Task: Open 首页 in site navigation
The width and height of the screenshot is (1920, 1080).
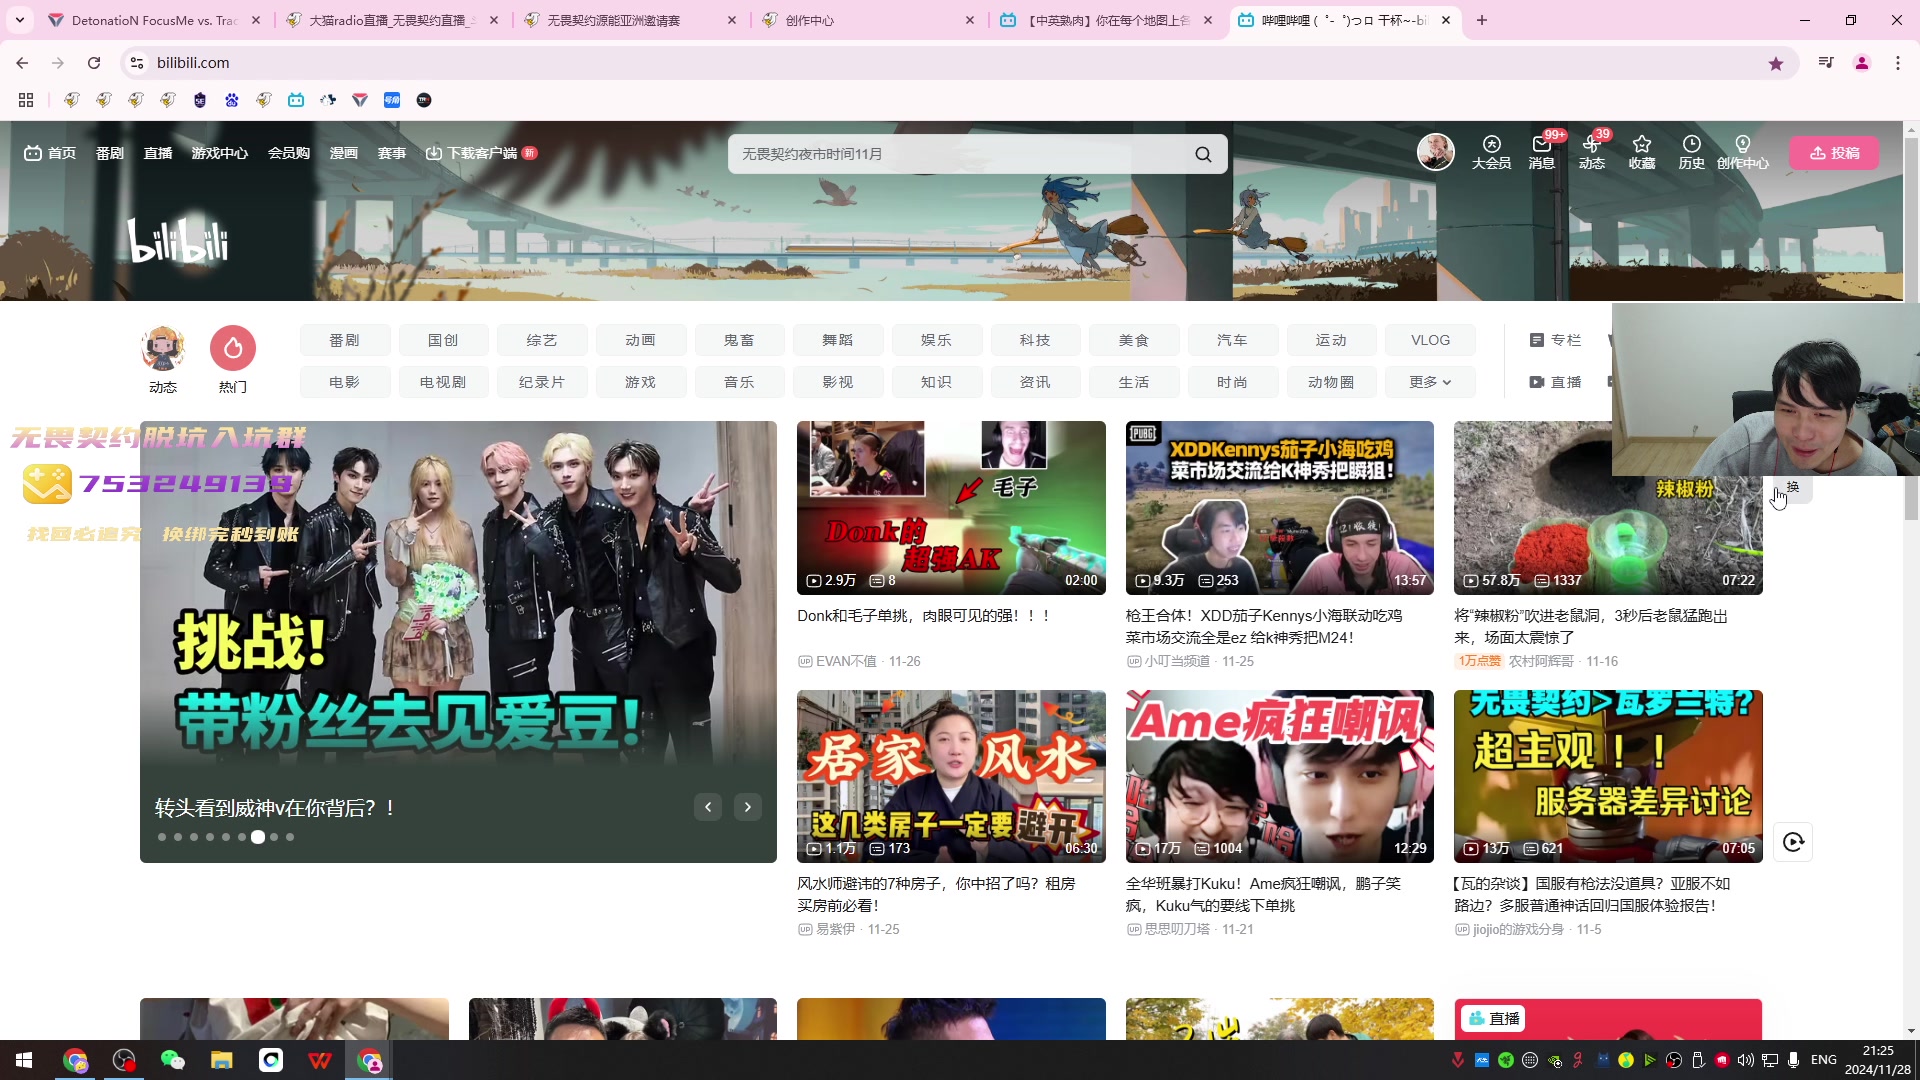Action: 50,153
